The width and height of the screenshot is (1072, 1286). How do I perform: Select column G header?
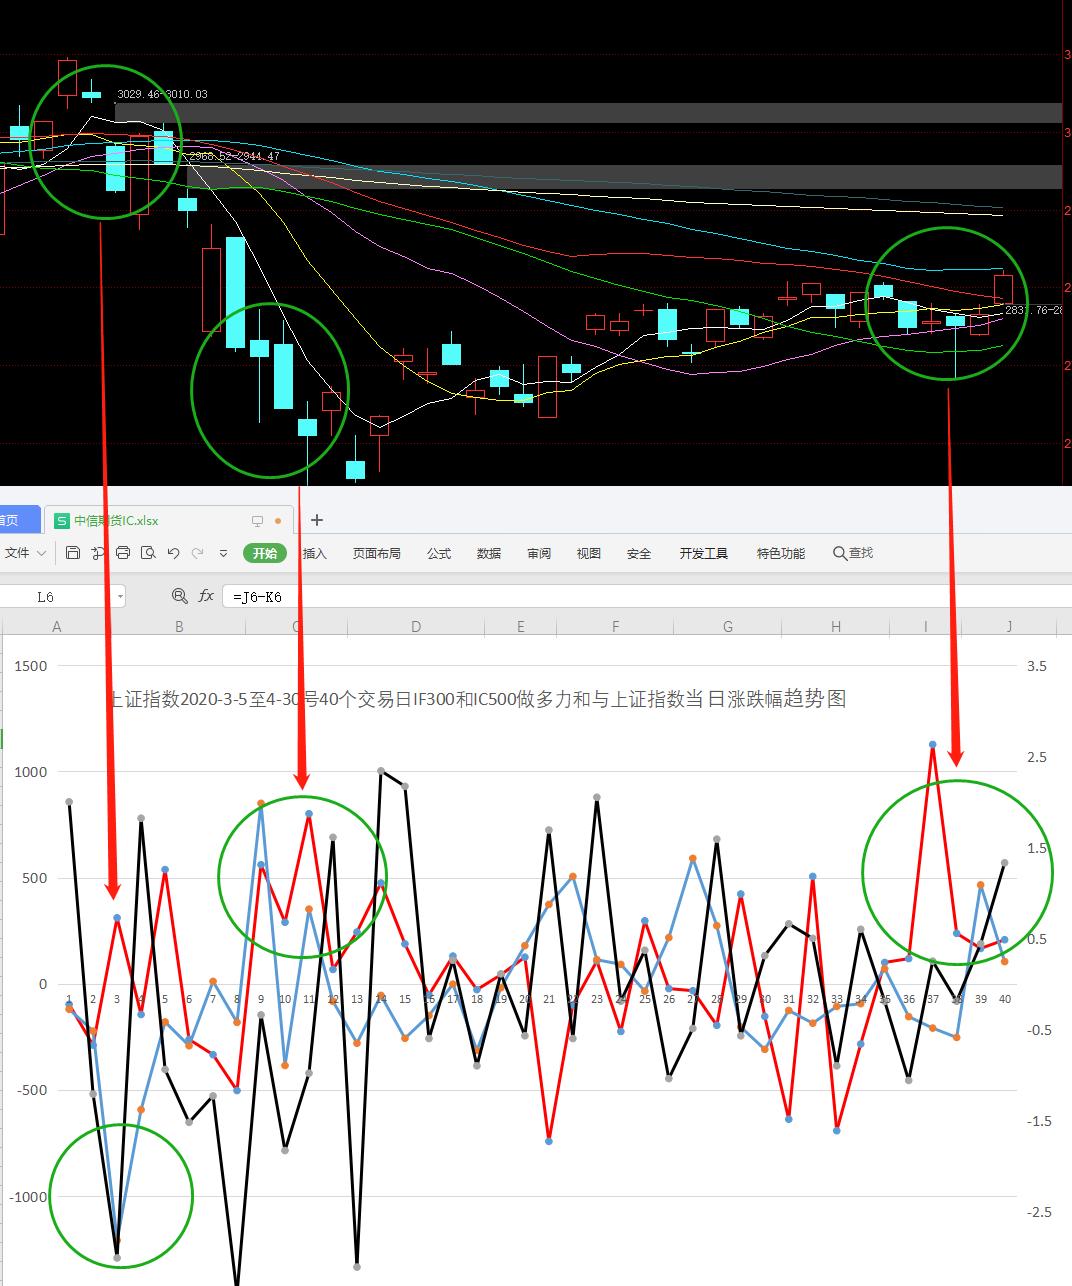(728, 627)
